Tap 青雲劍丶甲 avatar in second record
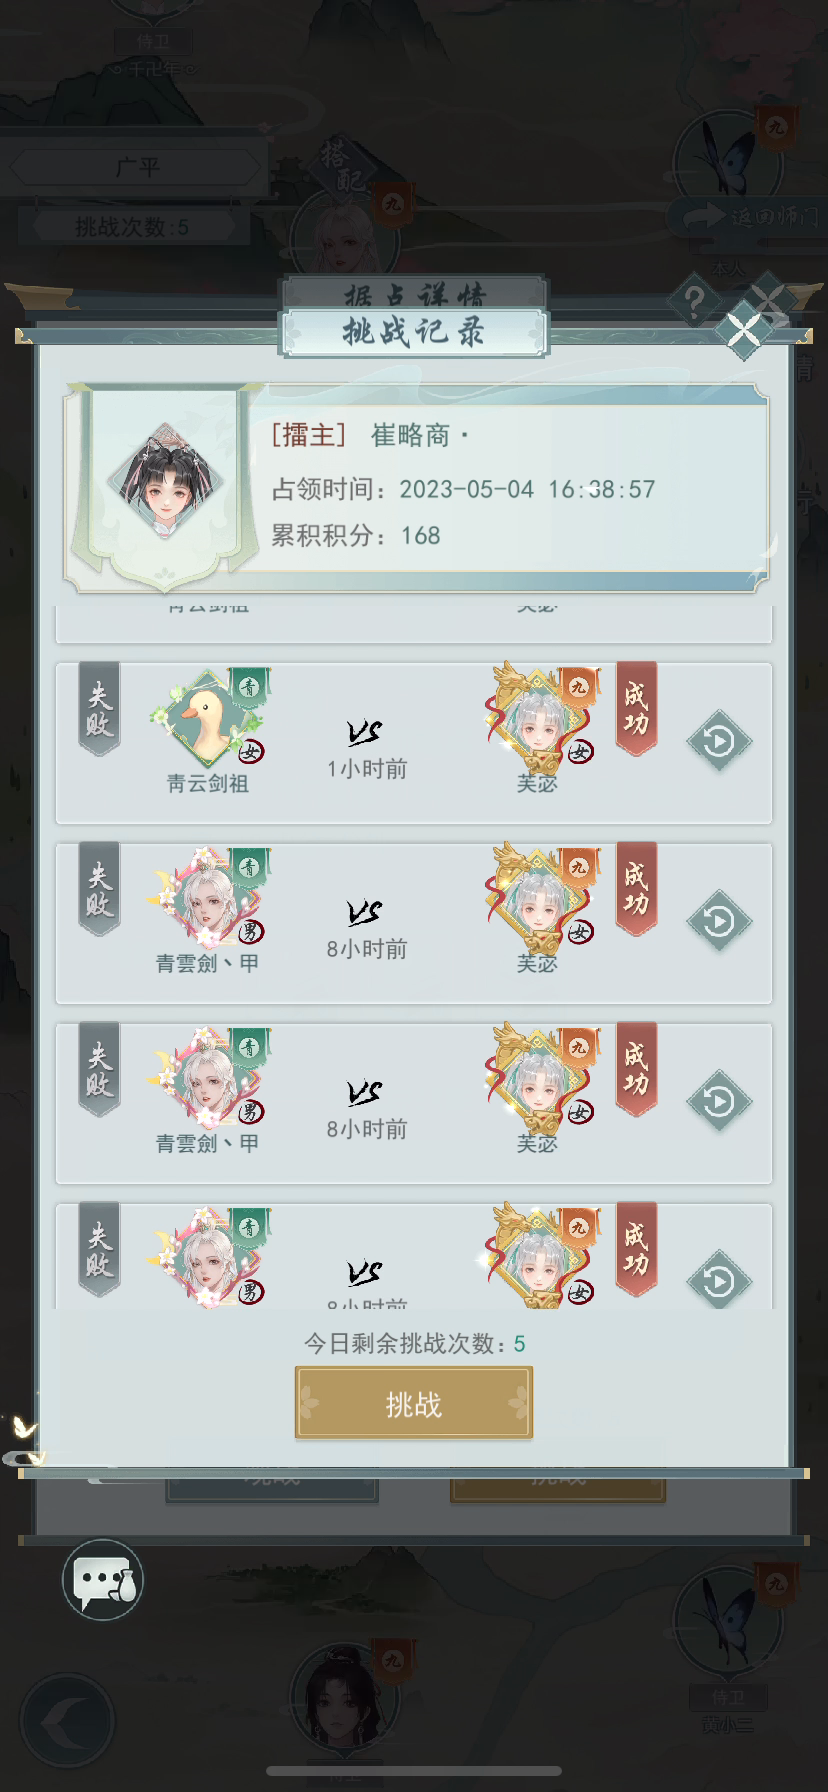828x1792 pixels. (x=208, y=898)
